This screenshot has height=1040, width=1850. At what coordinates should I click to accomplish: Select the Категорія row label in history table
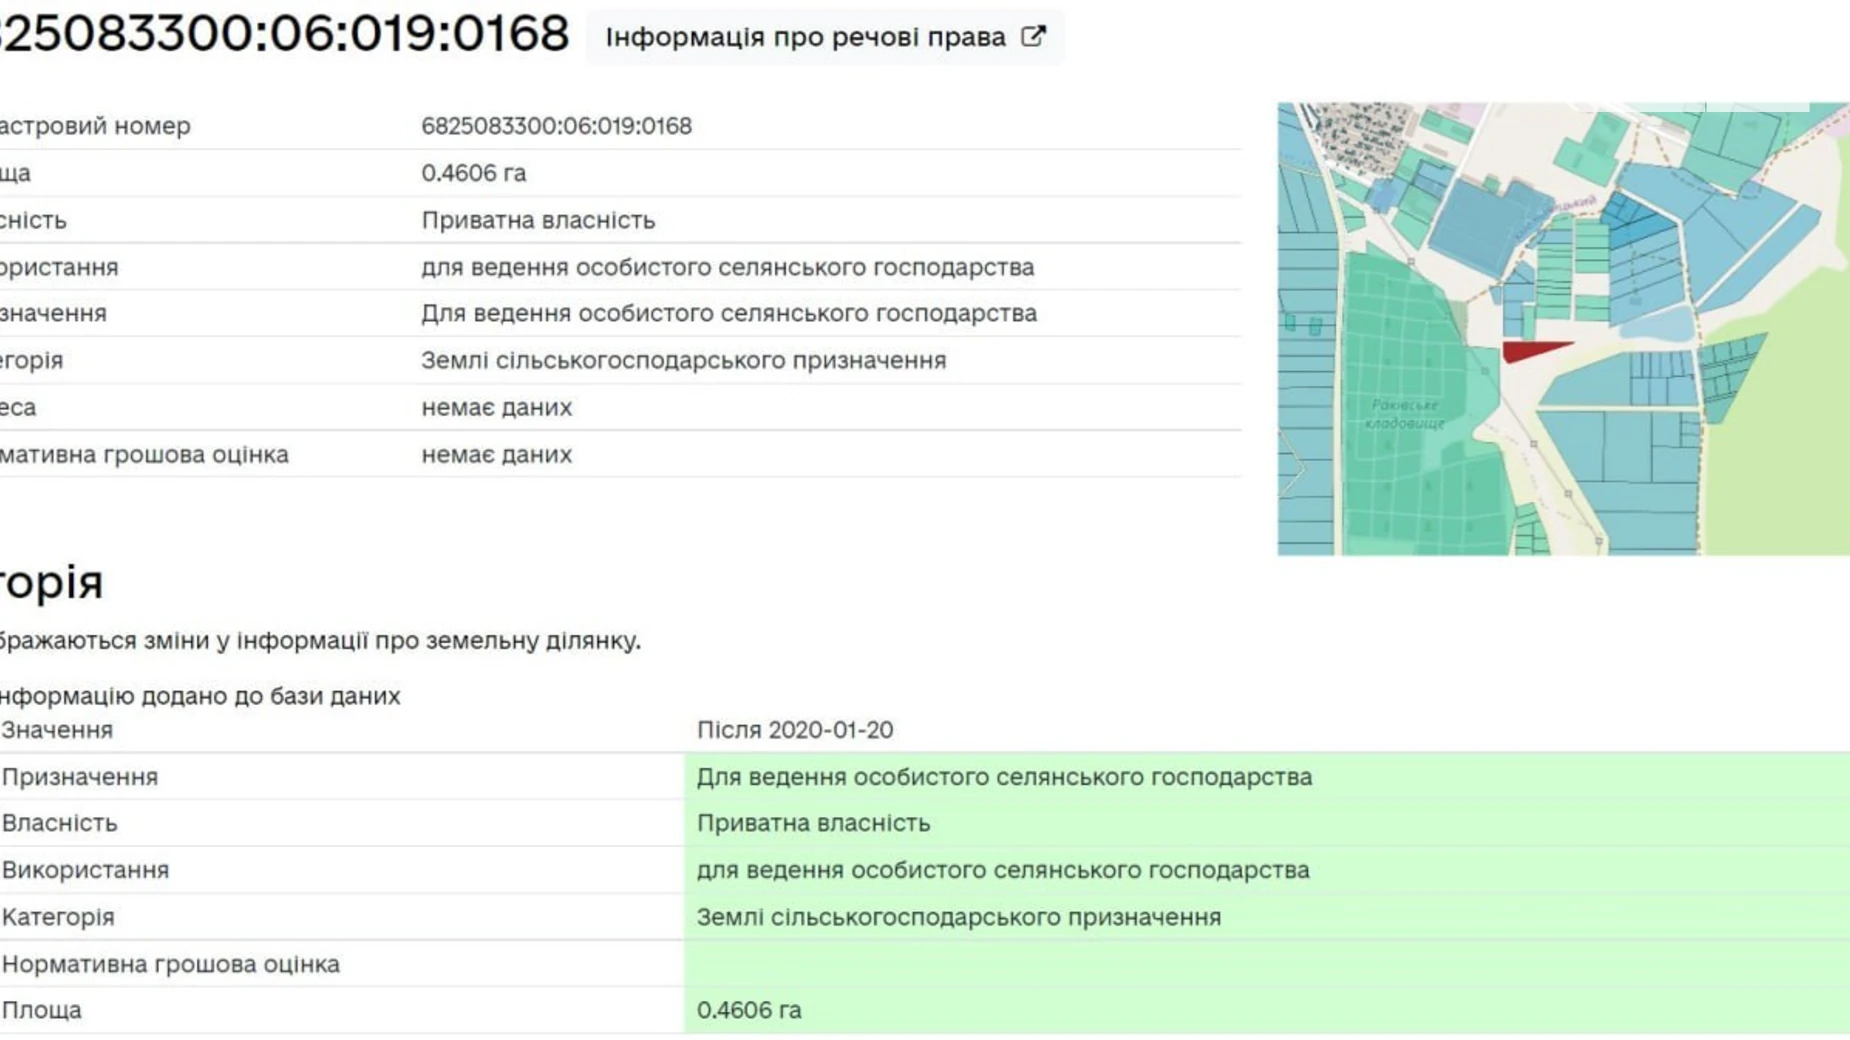58,917
